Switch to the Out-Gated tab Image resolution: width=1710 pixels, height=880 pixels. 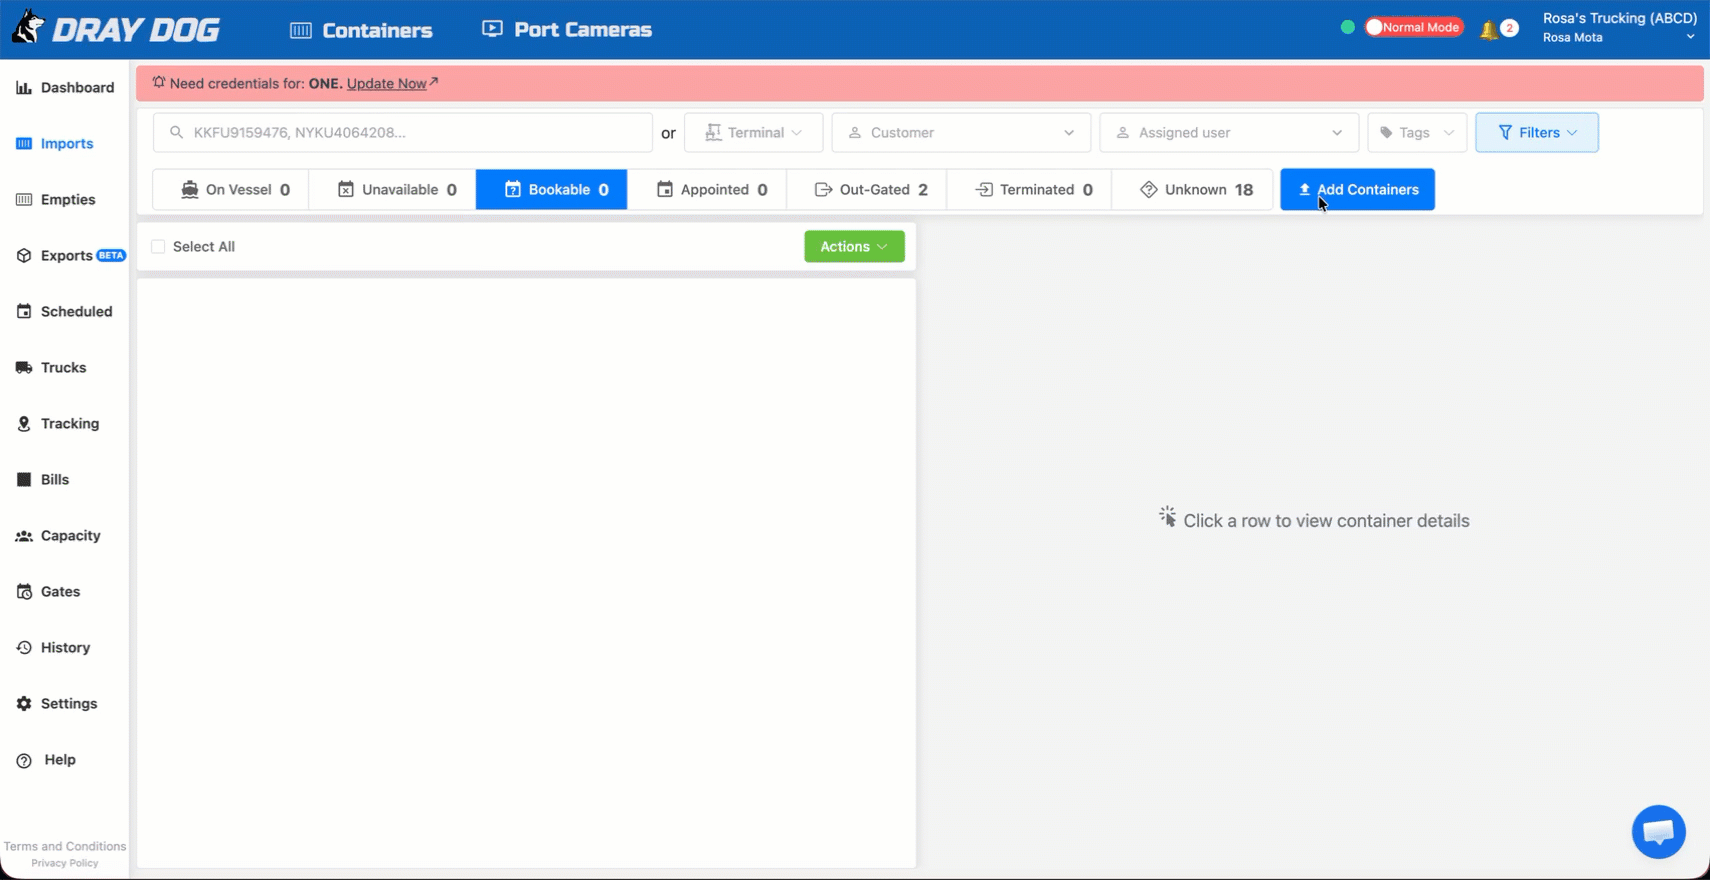pyautogui.click(x=867, y=190)
